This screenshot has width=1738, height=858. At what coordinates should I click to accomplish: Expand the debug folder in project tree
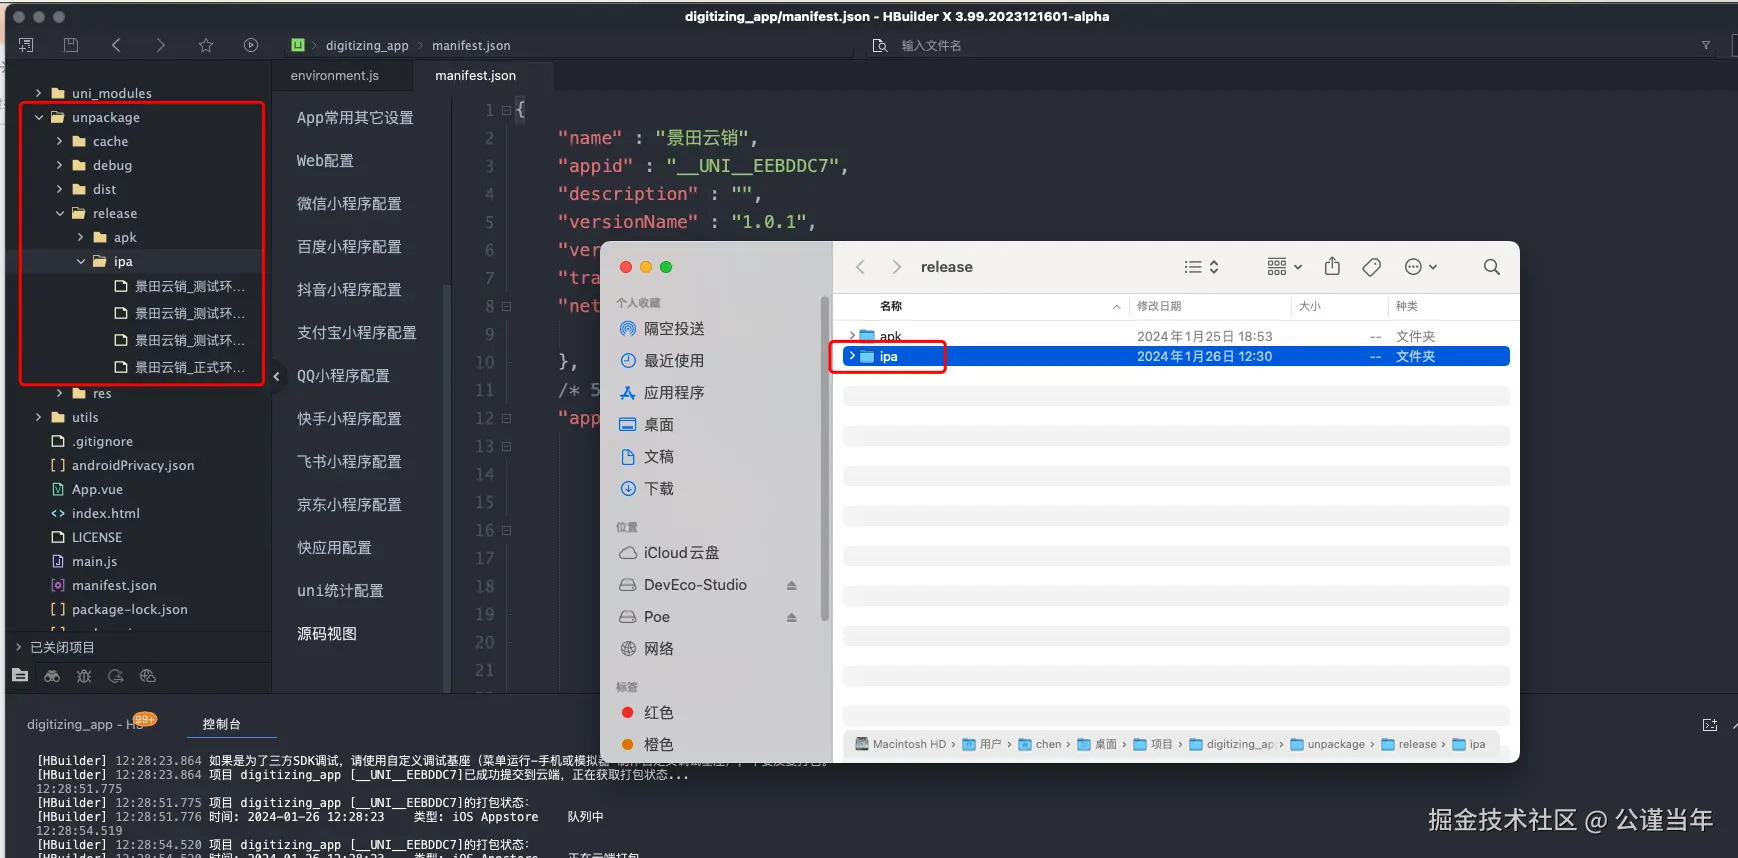pyautogui.click(x=59, y=165)
